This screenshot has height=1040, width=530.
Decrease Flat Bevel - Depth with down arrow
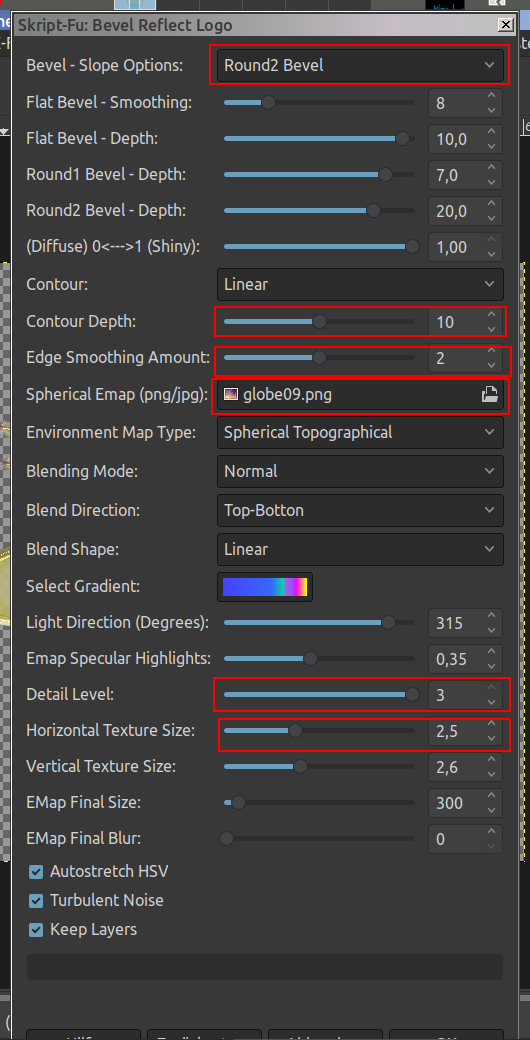click(491, 146)
